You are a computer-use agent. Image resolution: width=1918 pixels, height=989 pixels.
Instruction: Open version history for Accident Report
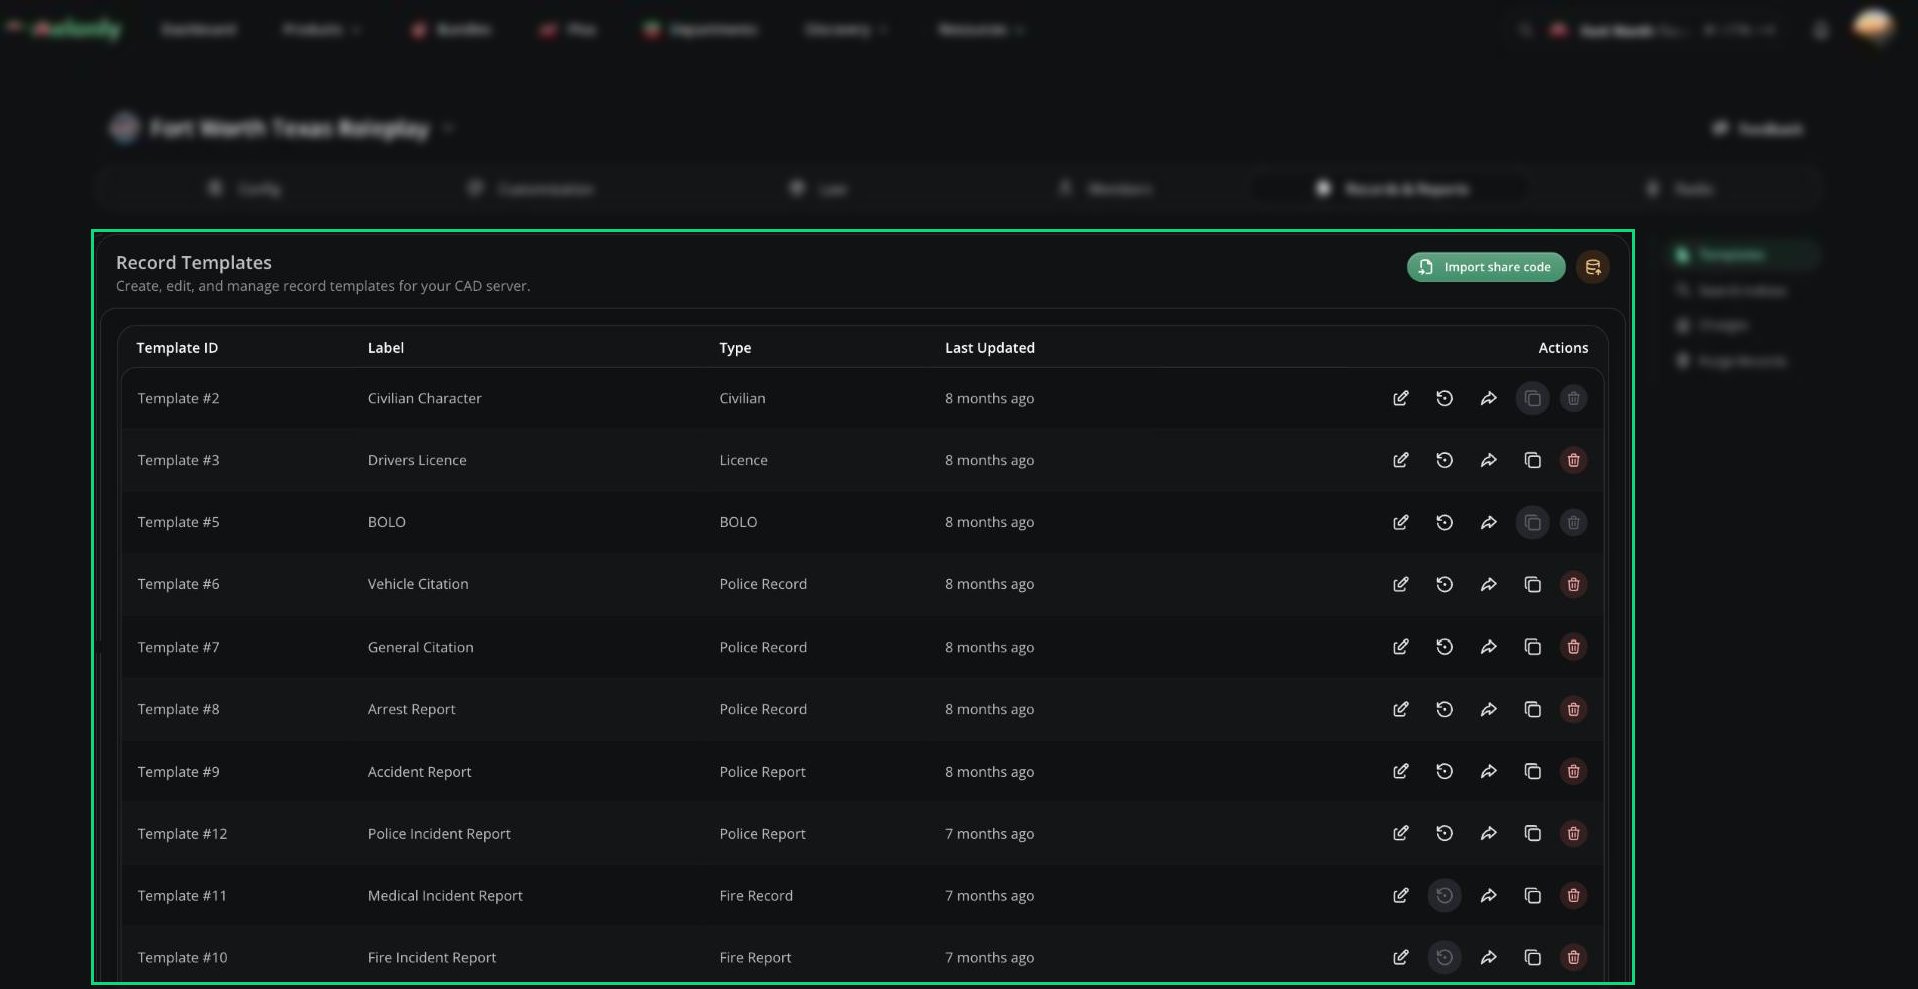tap(1445, 771)
